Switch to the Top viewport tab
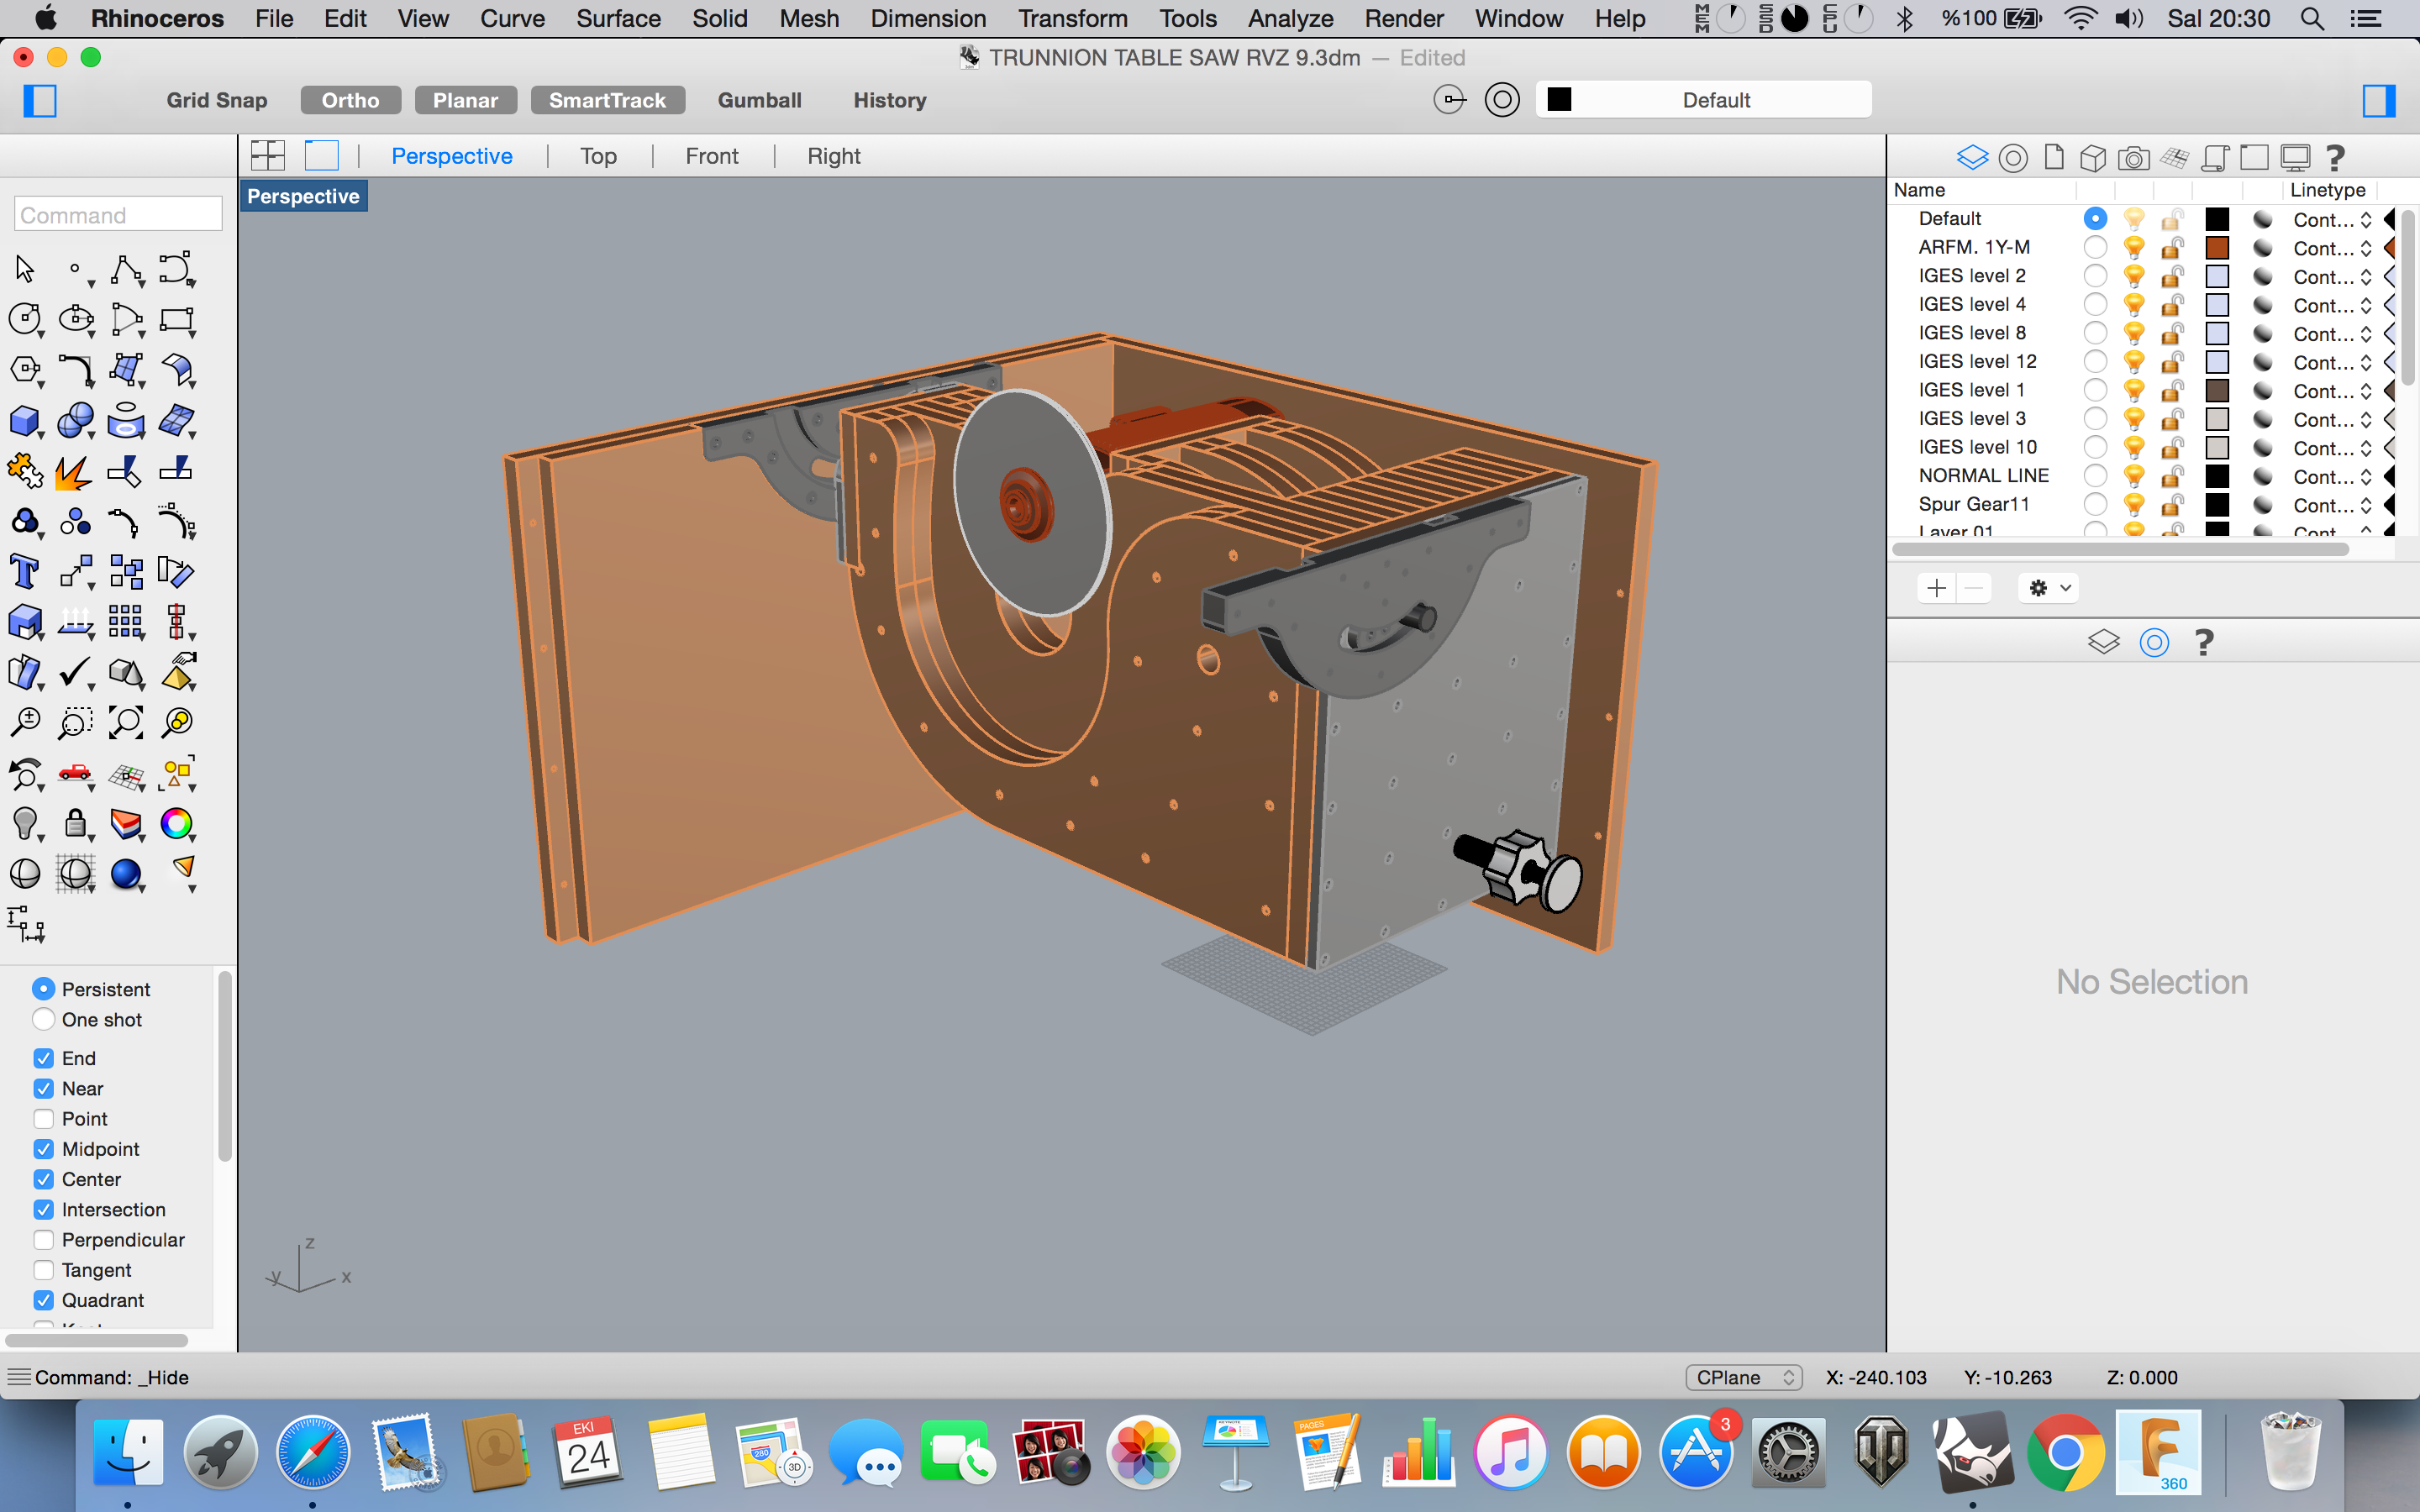The width and height of the screenshot is (2420, 1512). click(x=598, y=156)
